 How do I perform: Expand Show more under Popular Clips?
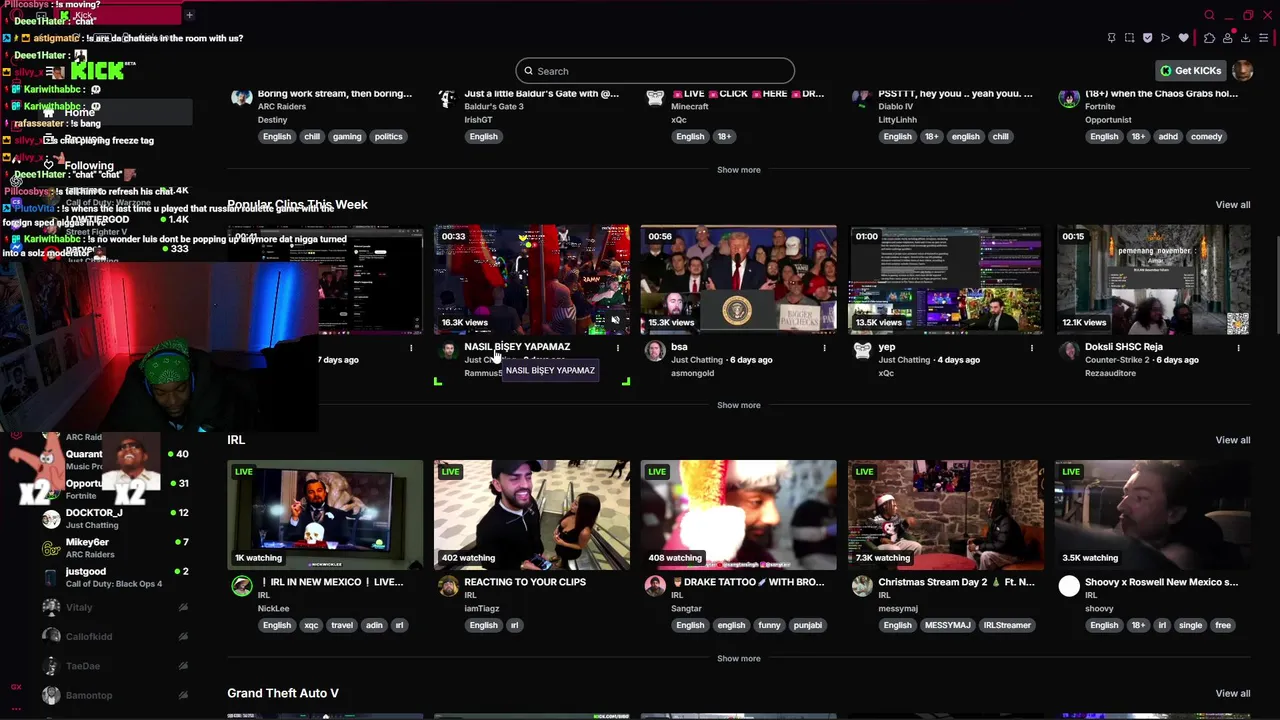click(x=738, y=405)
